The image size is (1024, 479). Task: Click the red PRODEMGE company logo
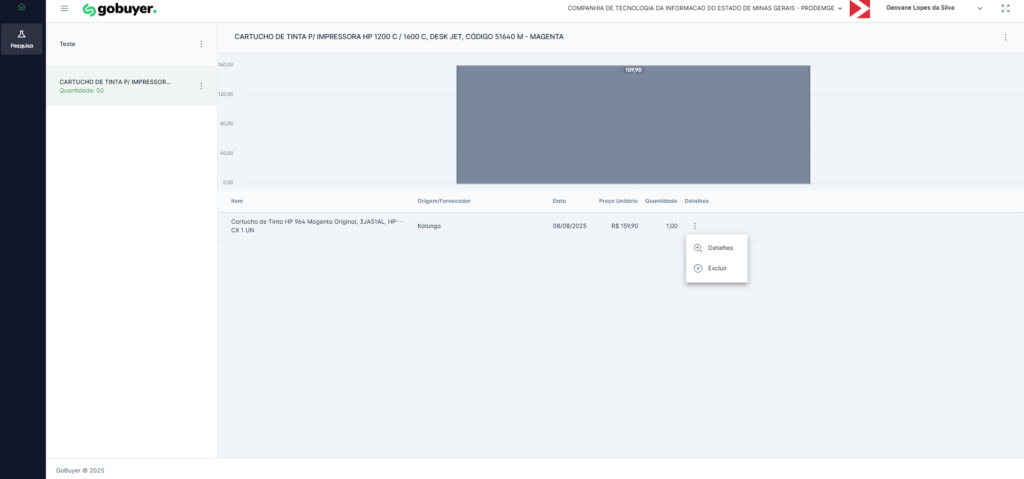pyautogui.click(x=859, y=9)
